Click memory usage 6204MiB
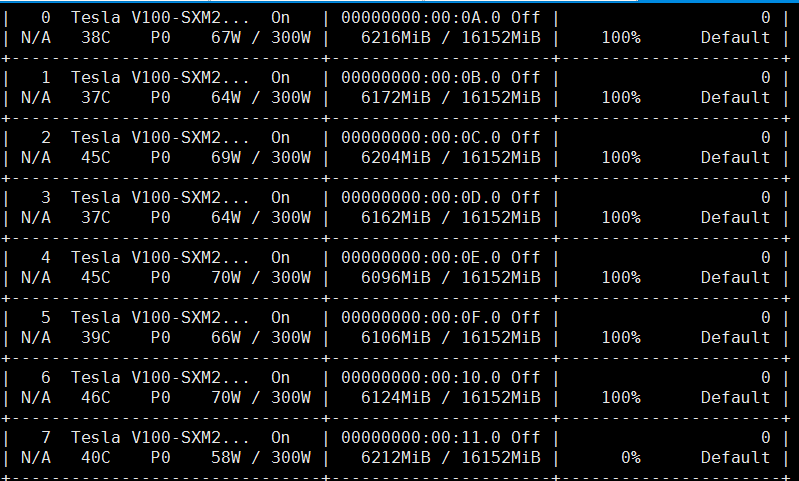This screenshot has width=799, height=481. click(395, 158)
